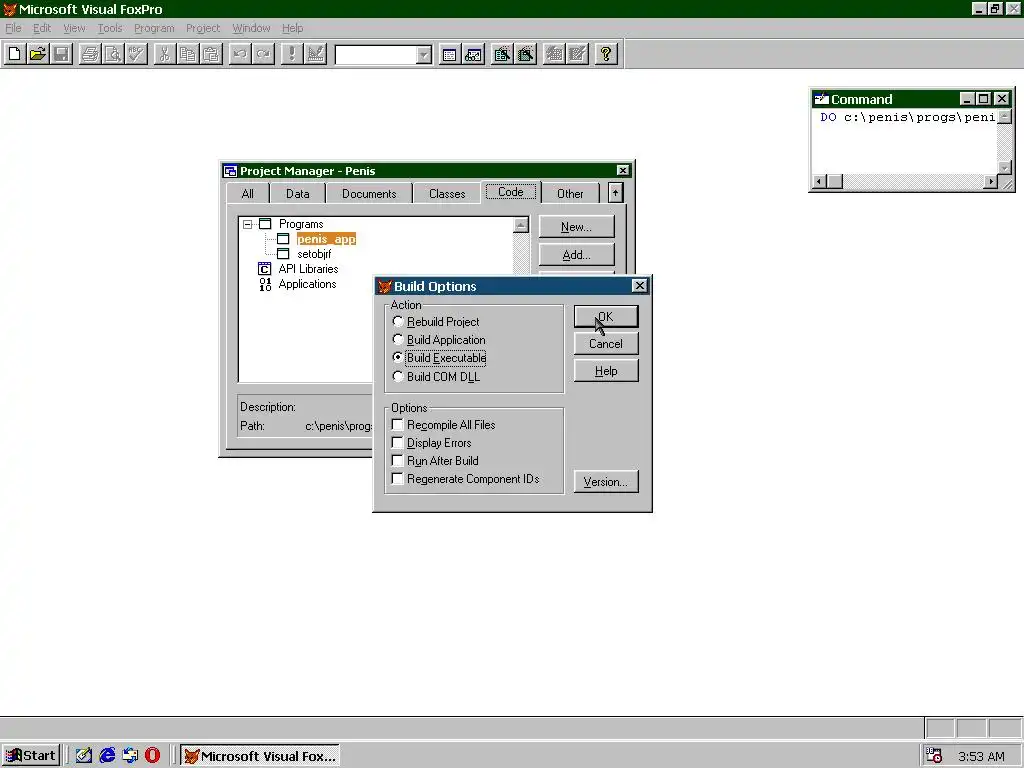Click the Run exclamation mark icon
Screen dimensions: 1024x768
tap(291, 54)
